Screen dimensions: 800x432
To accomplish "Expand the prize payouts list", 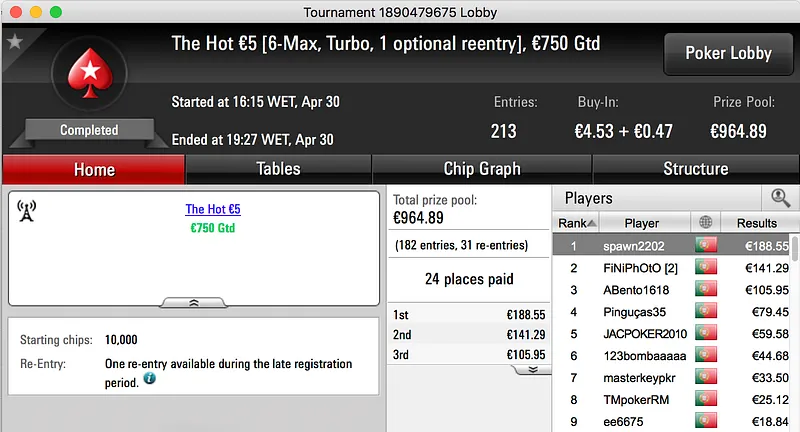I will [533, 369].
